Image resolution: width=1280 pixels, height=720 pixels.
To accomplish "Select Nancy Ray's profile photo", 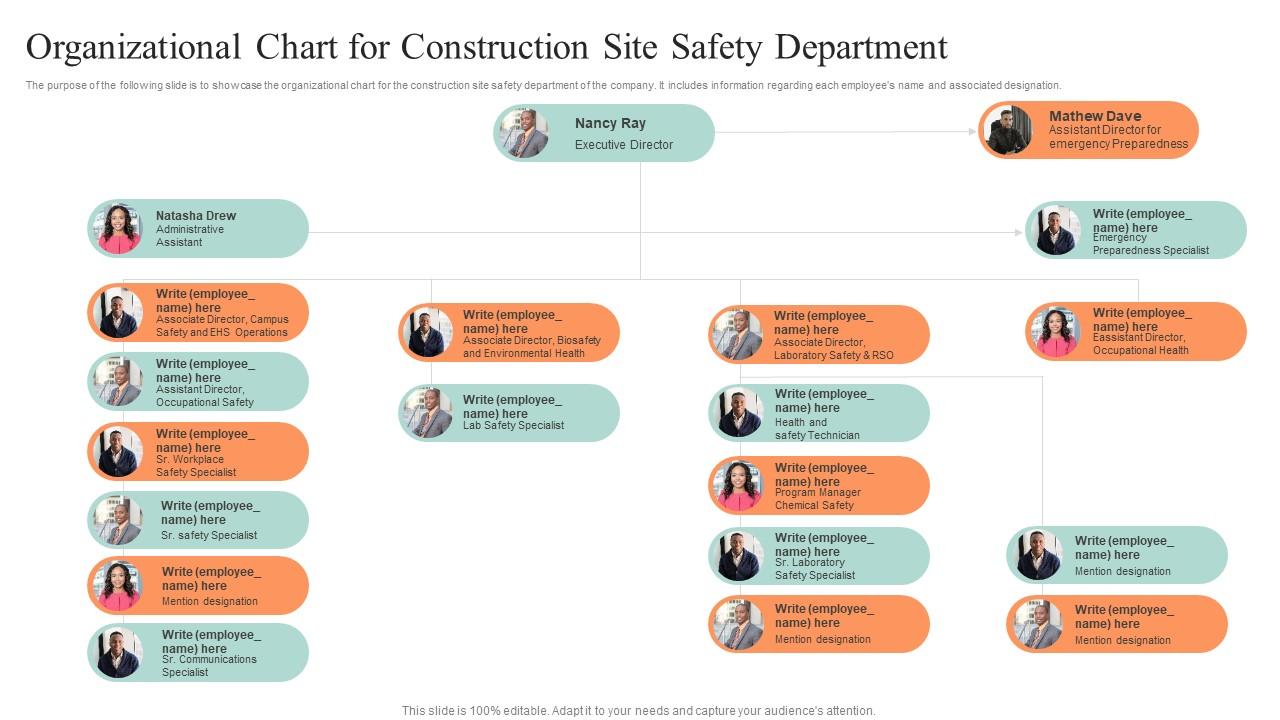I will click(x=524, y=132).
